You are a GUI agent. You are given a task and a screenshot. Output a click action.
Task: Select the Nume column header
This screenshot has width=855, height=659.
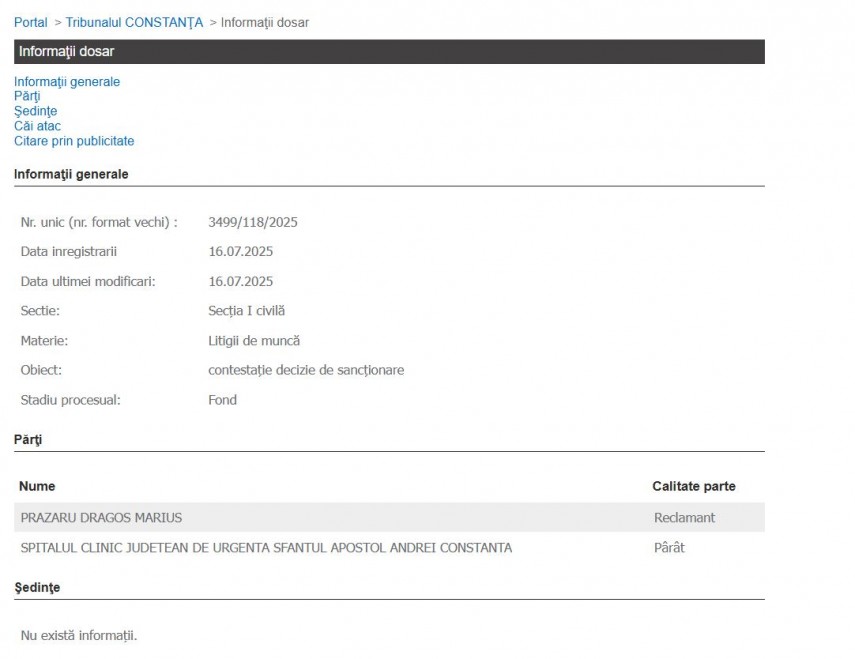point(37,486)
